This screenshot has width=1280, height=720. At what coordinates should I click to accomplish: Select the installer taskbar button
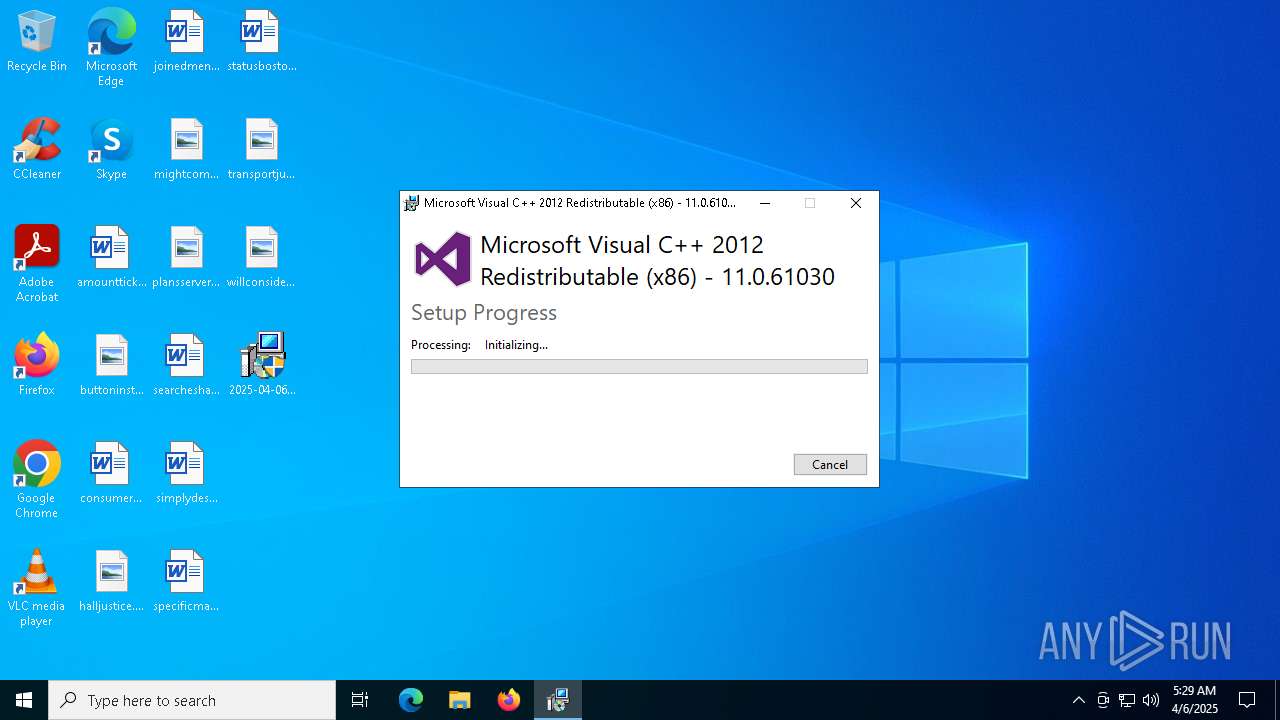558,700
